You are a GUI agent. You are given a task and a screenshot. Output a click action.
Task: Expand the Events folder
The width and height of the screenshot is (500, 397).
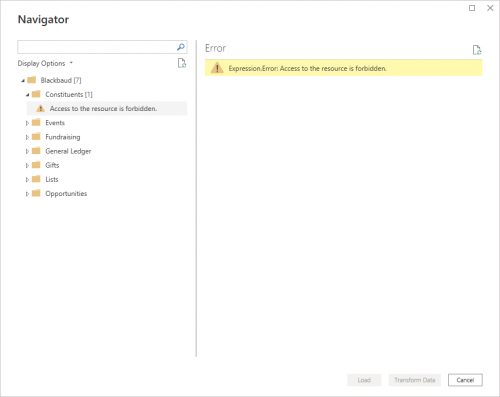[27, 123]
